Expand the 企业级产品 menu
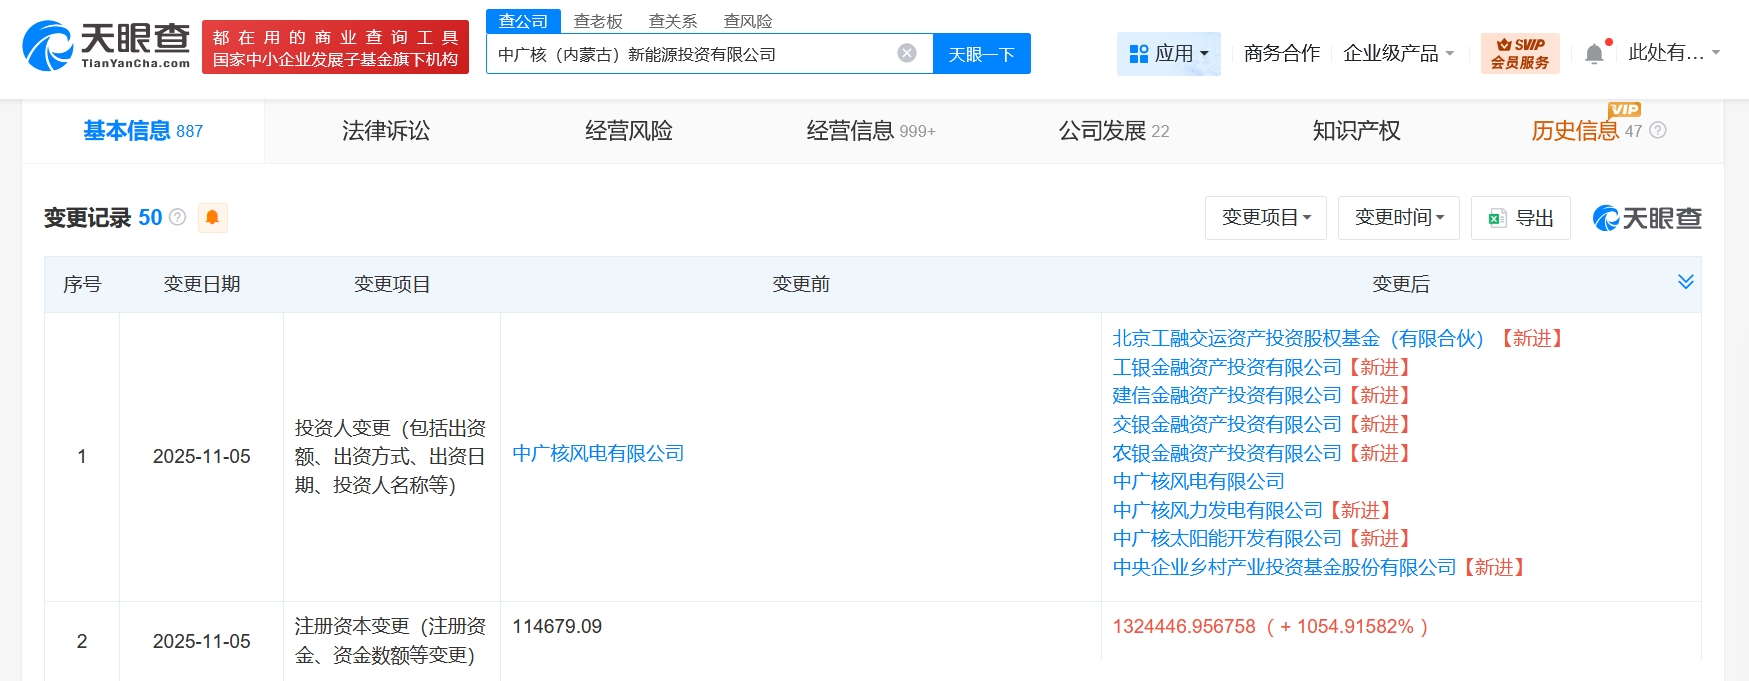The image size is (1749, 681). [1397, 54]
